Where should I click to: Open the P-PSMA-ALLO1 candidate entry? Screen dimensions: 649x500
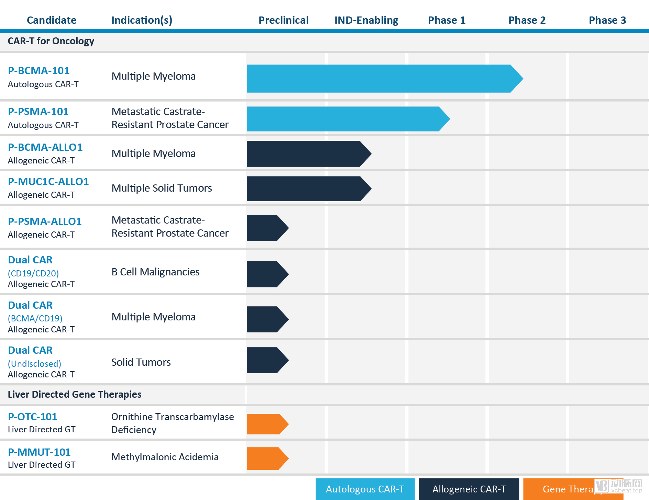point(45,221)
